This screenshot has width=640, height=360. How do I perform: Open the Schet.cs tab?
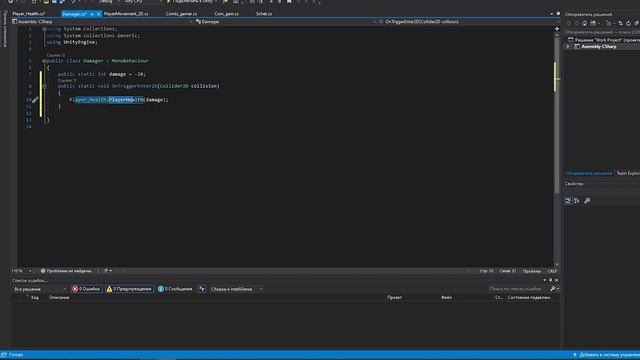point(264,14)
